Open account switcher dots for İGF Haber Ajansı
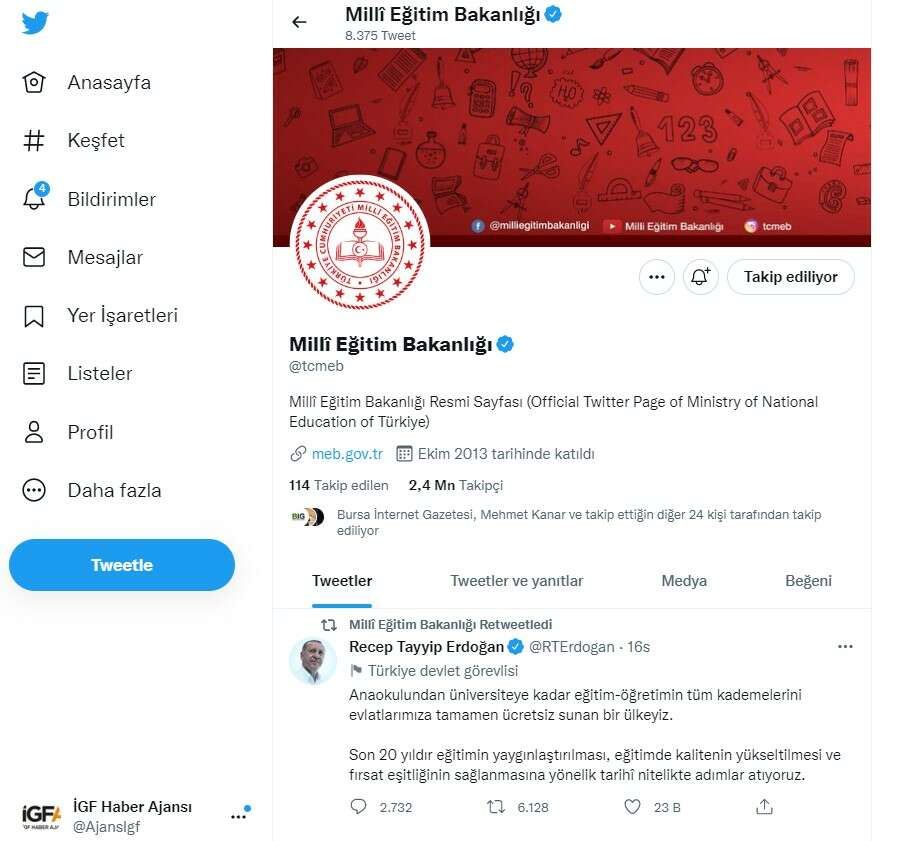Image resolution: width=900 pixels, height=841 pixels. pos(238,815)
